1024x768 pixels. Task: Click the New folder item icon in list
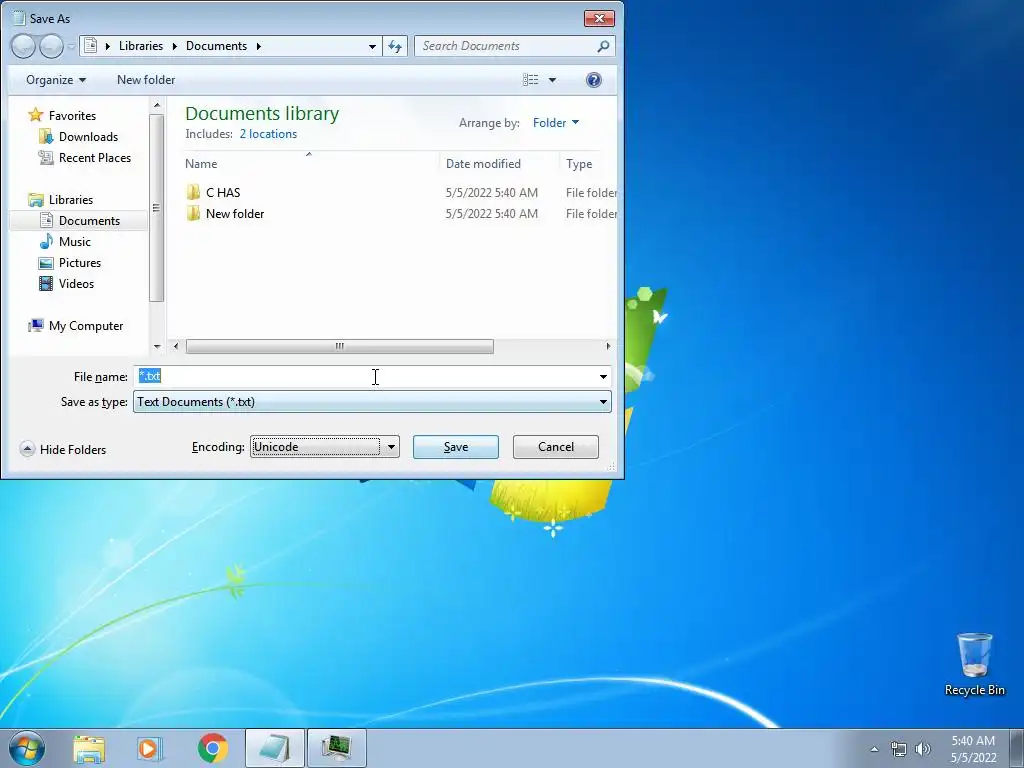pos(193,214)
